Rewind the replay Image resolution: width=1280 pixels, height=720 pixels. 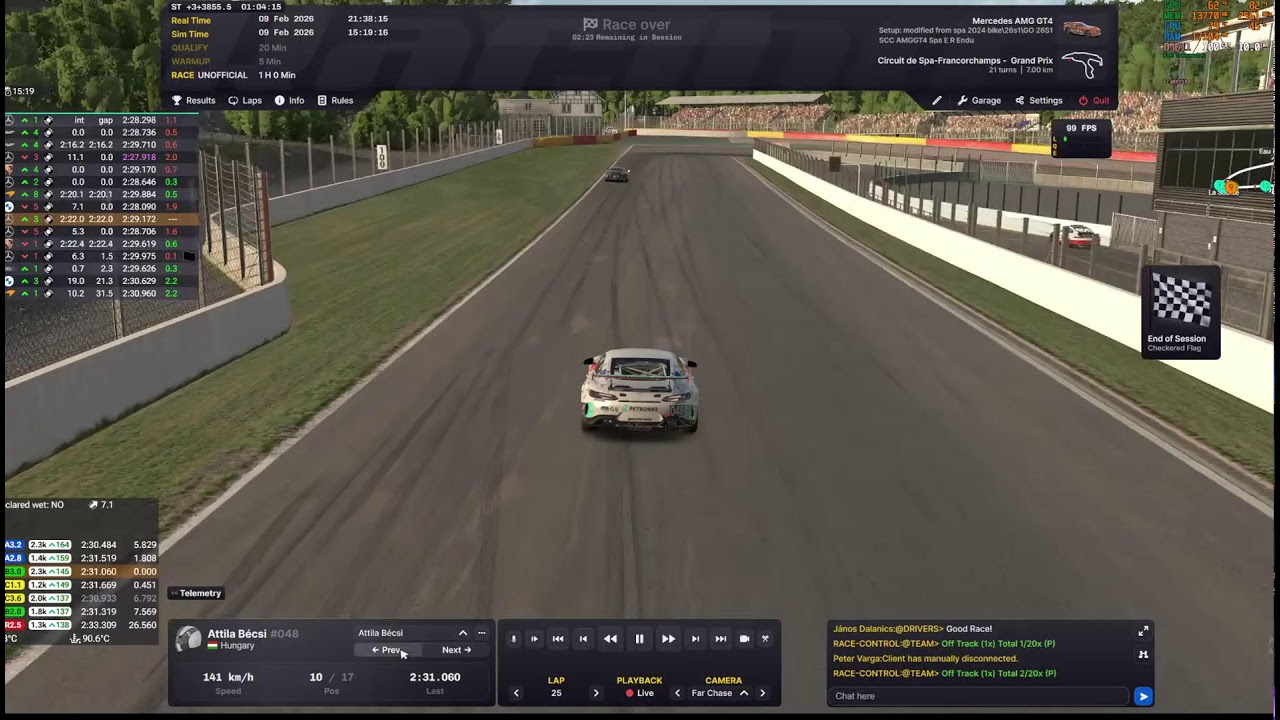610,639
